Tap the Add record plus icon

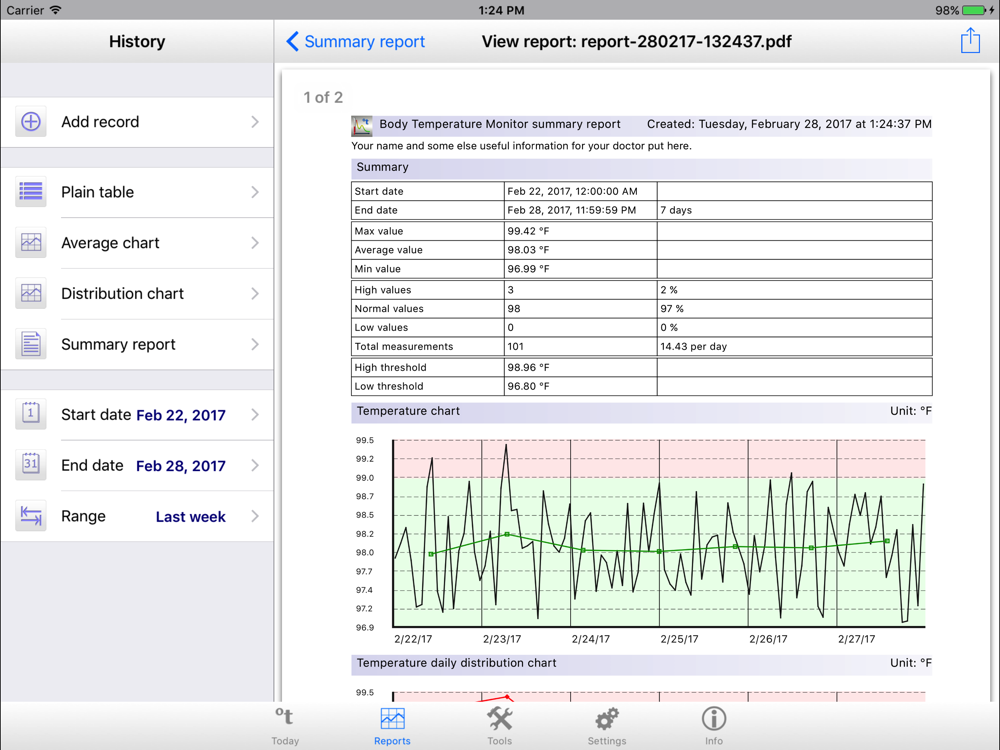pyautogui.click(x=31, y=122)
